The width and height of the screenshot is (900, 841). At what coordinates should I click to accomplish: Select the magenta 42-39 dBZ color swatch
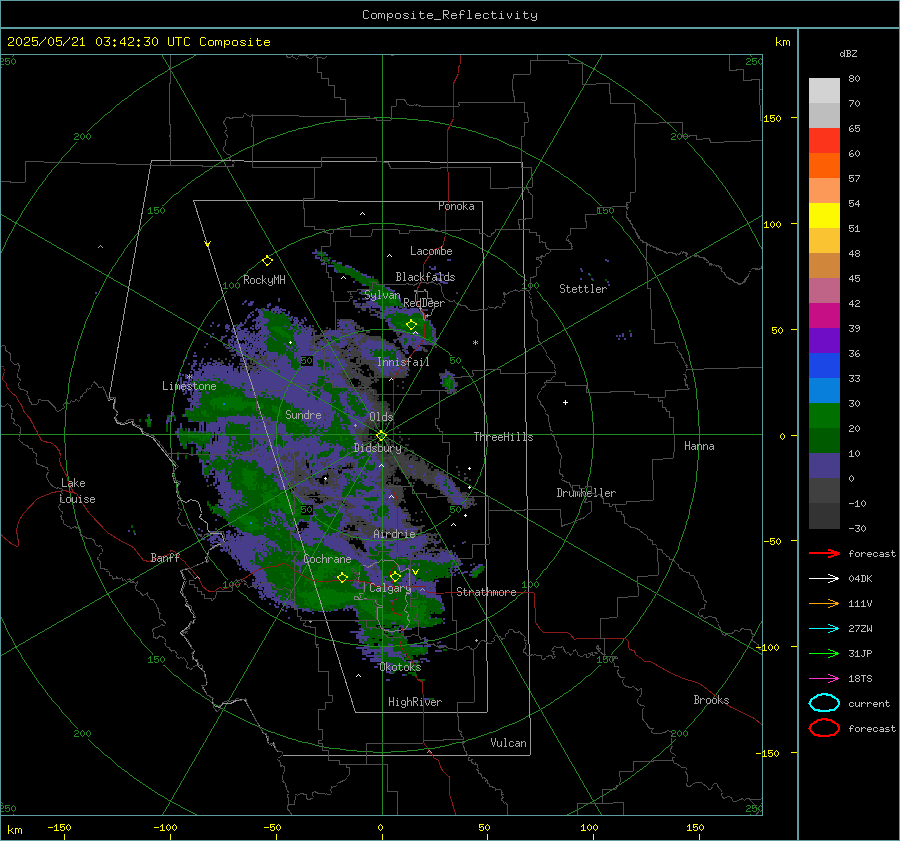[824, 316]
